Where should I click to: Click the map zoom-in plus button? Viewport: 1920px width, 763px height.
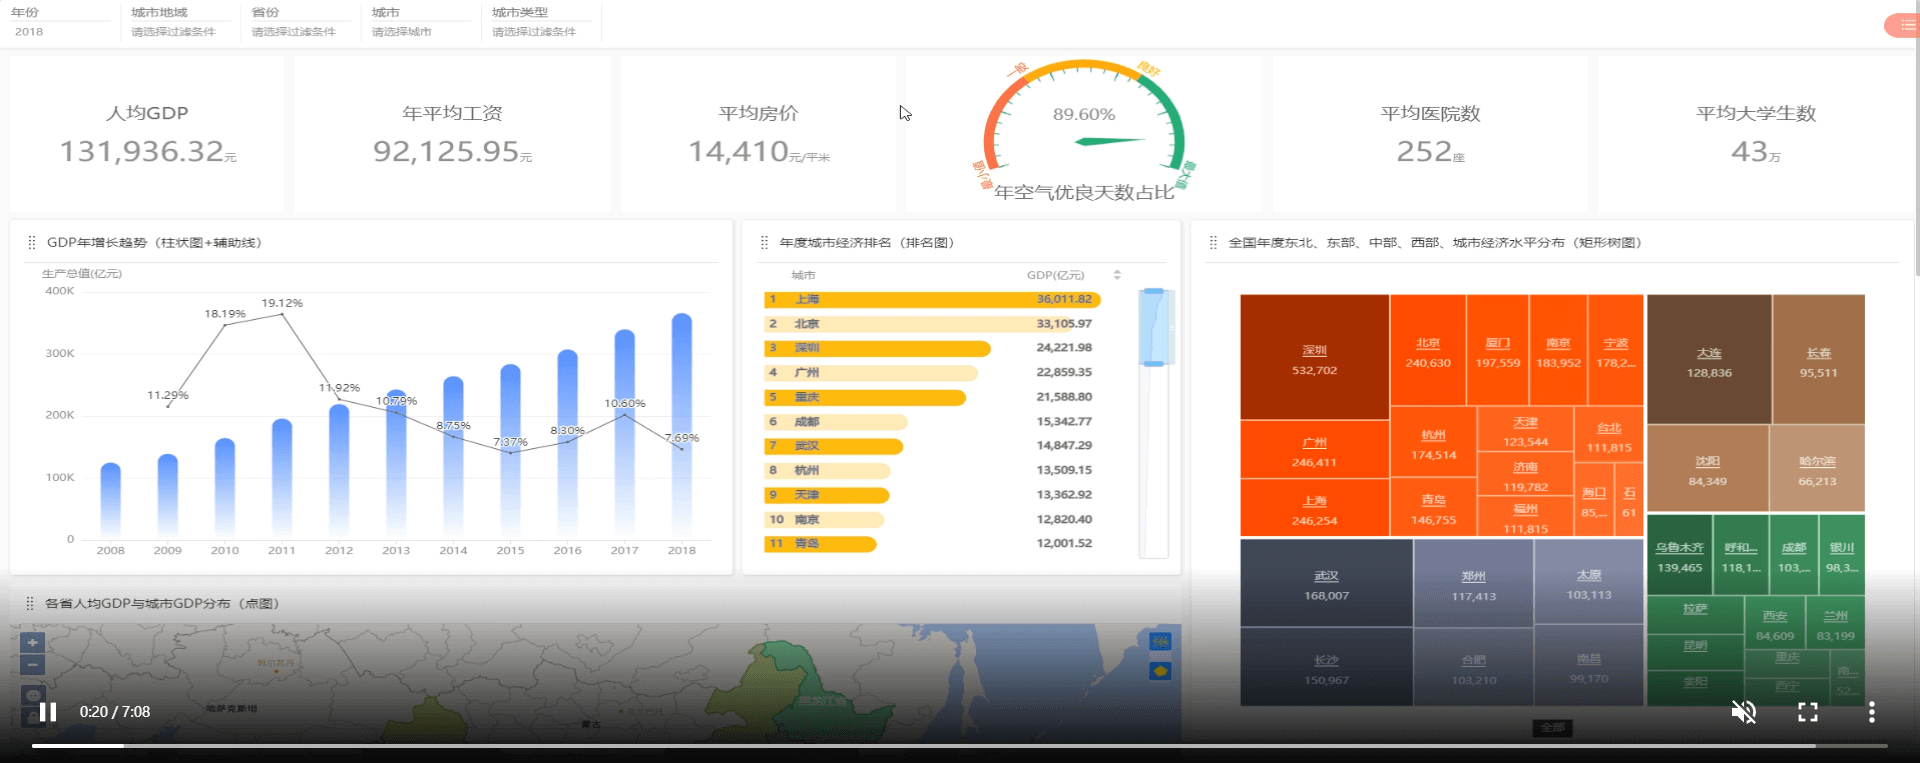pos(33,643)
